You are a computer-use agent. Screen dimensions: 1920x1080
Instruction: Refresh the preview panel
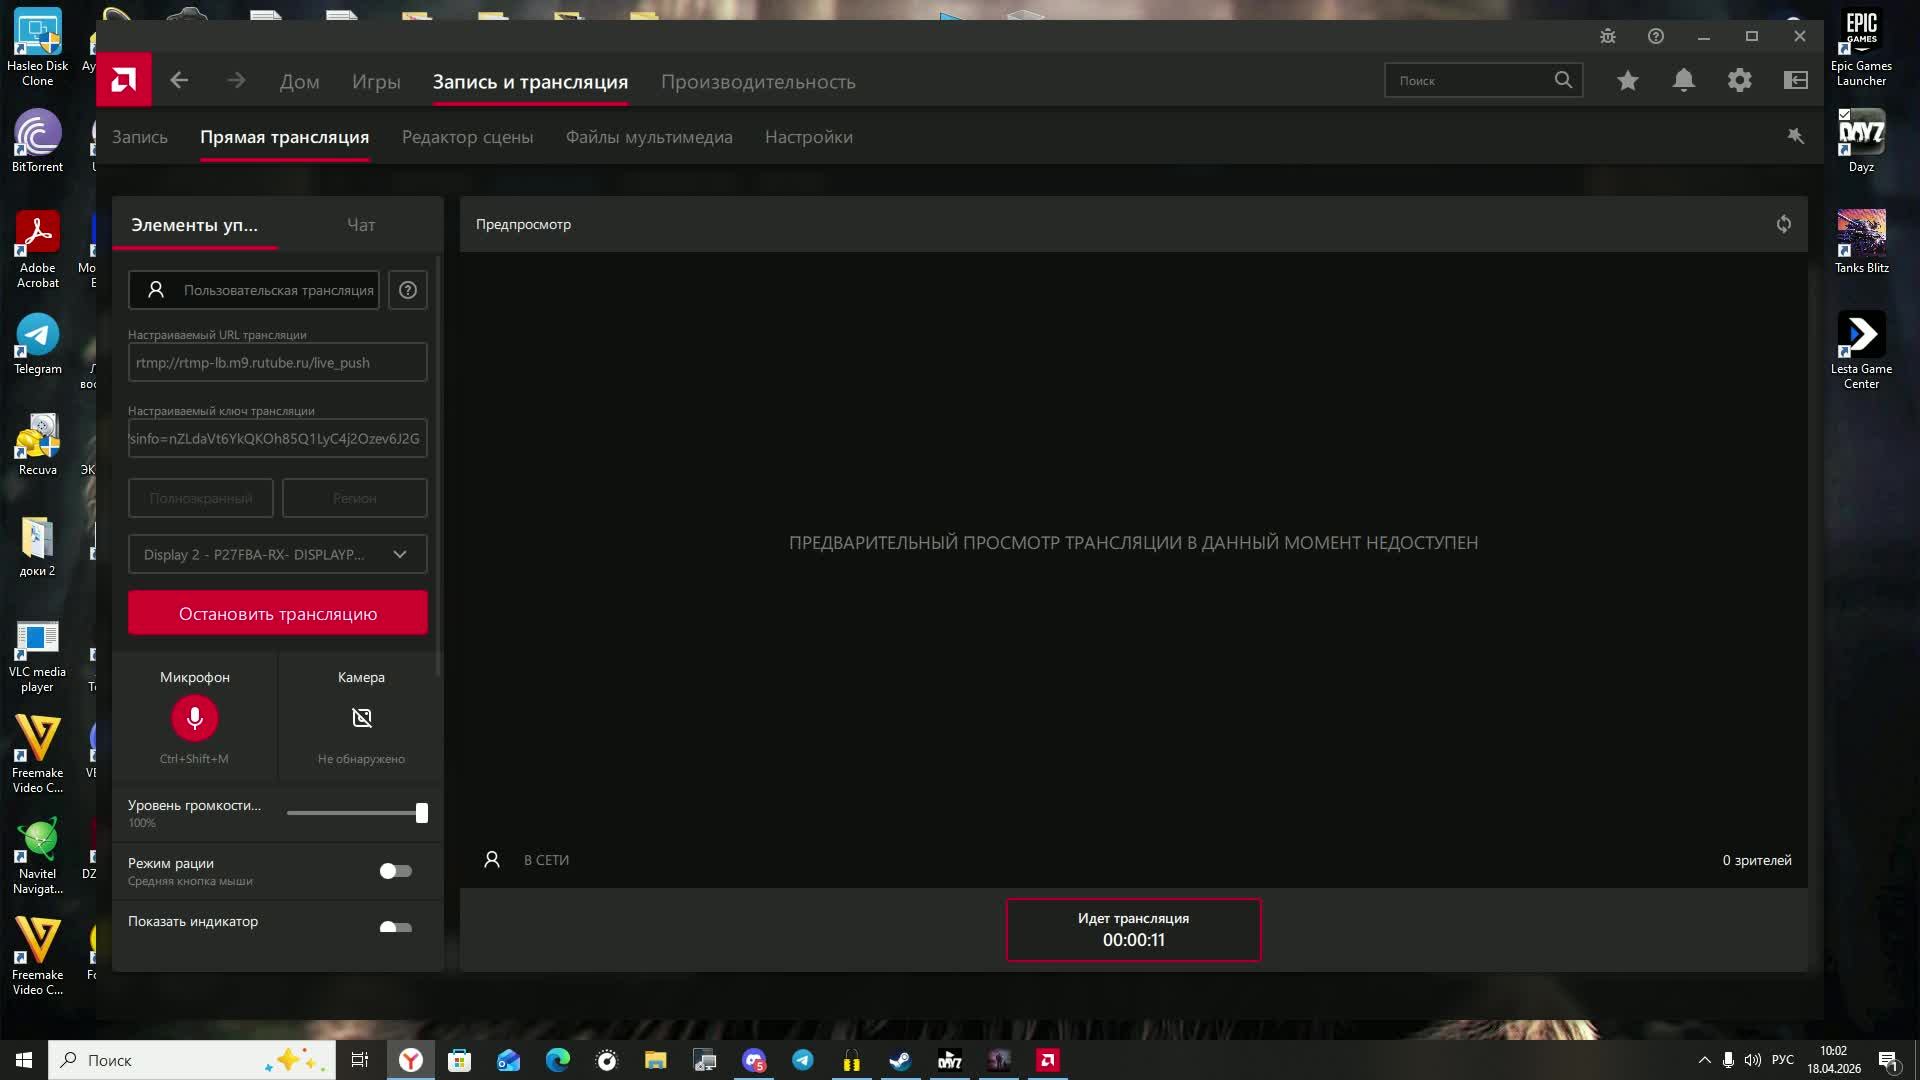click(x=1783, y=224)
